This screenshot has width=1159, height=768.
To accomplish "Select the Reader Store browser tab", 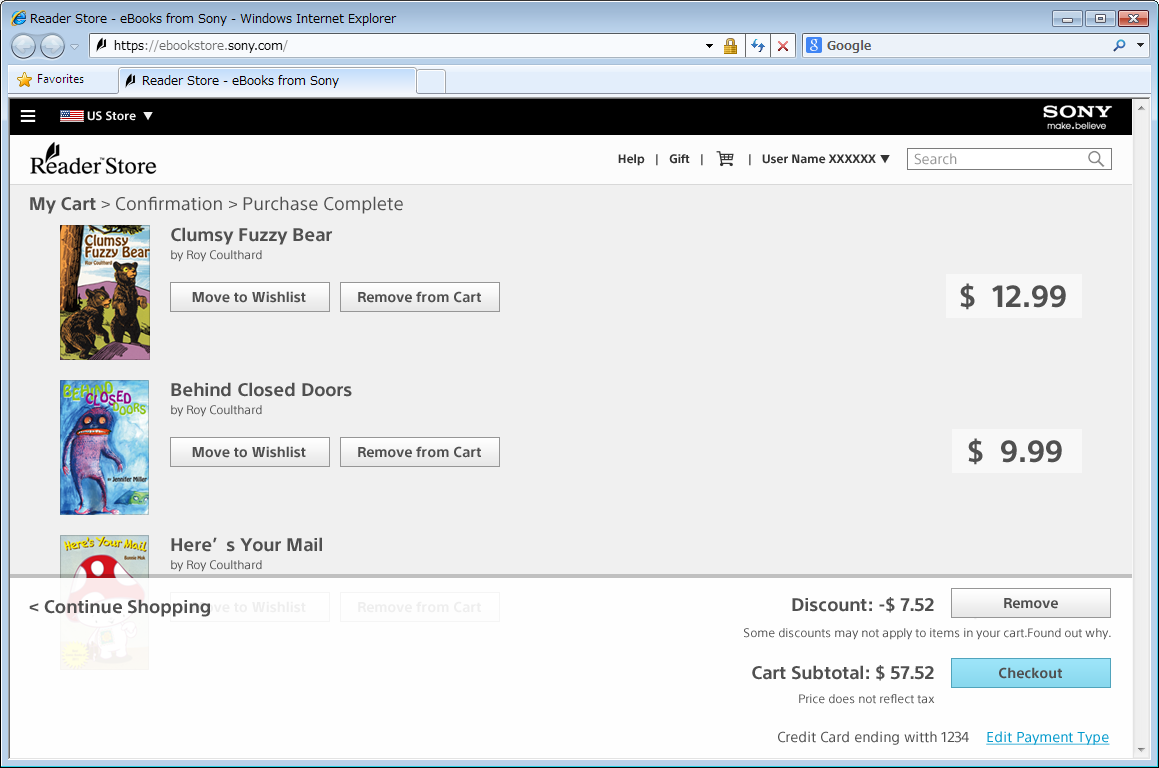I will (x=268, y=81).
